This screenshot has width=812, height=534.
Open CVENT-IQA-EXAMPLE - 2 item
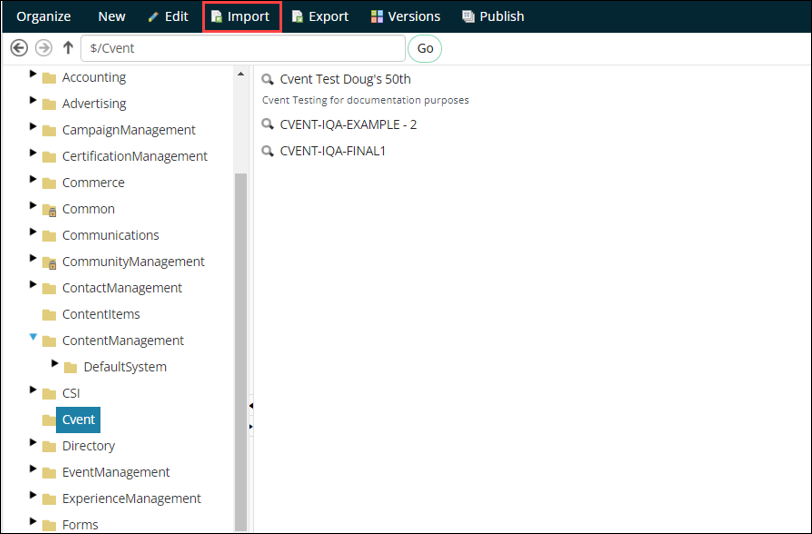(x=348, y=124)
